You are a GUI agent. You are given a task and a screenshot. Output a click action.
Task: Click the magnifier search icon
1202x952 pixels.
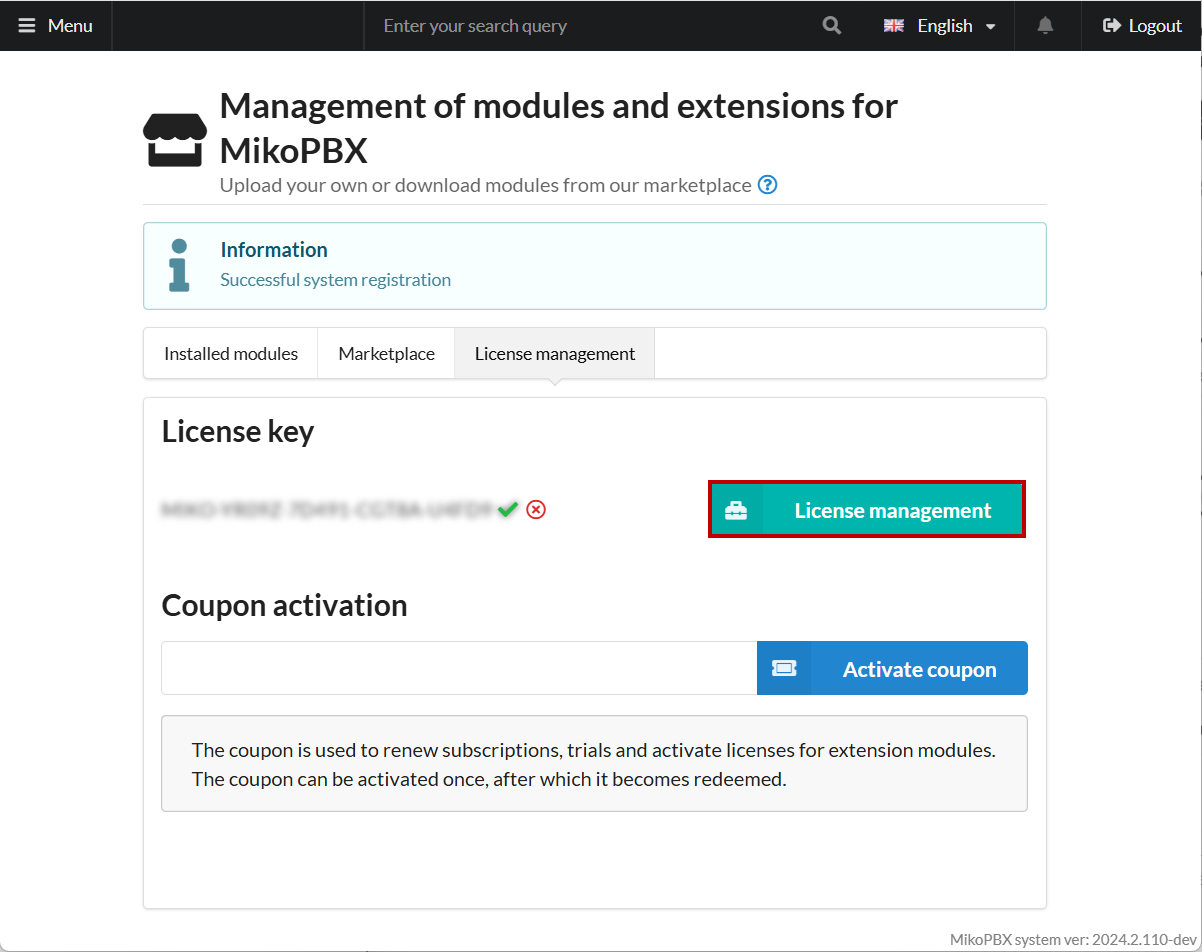831,26
